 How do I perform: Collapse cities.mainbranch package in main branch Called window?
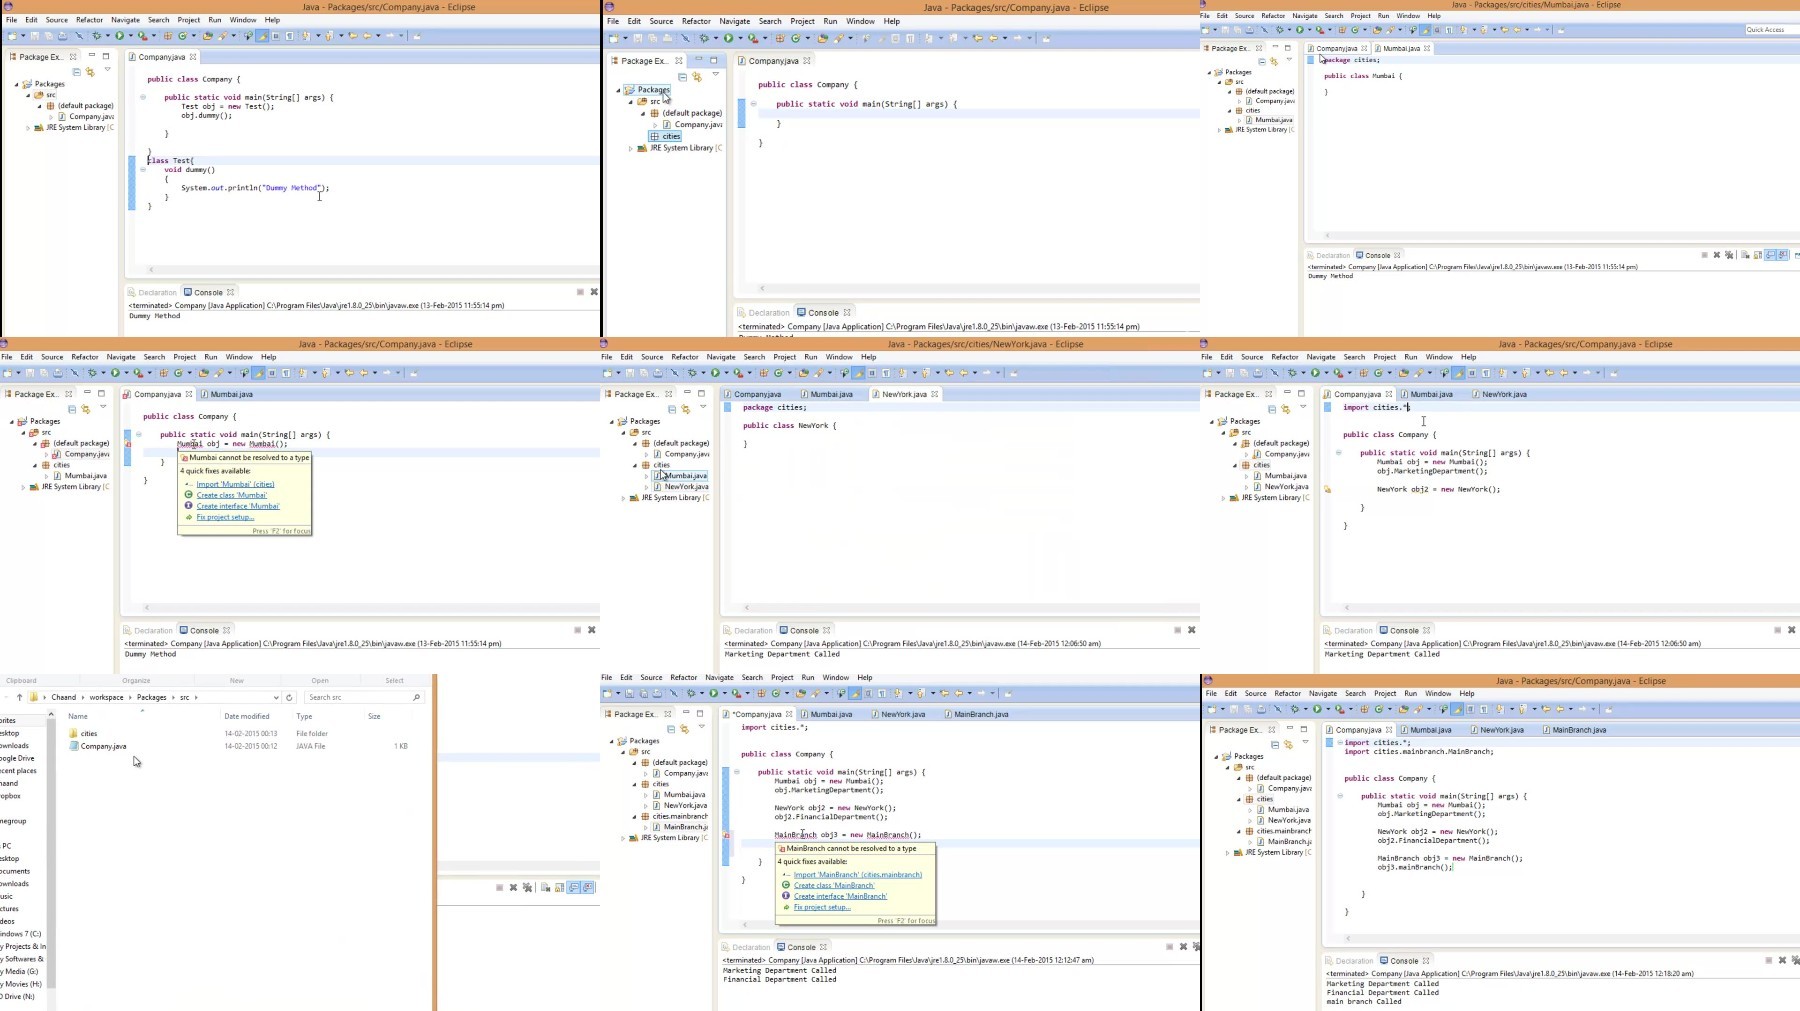click(x=1238, y=831)
